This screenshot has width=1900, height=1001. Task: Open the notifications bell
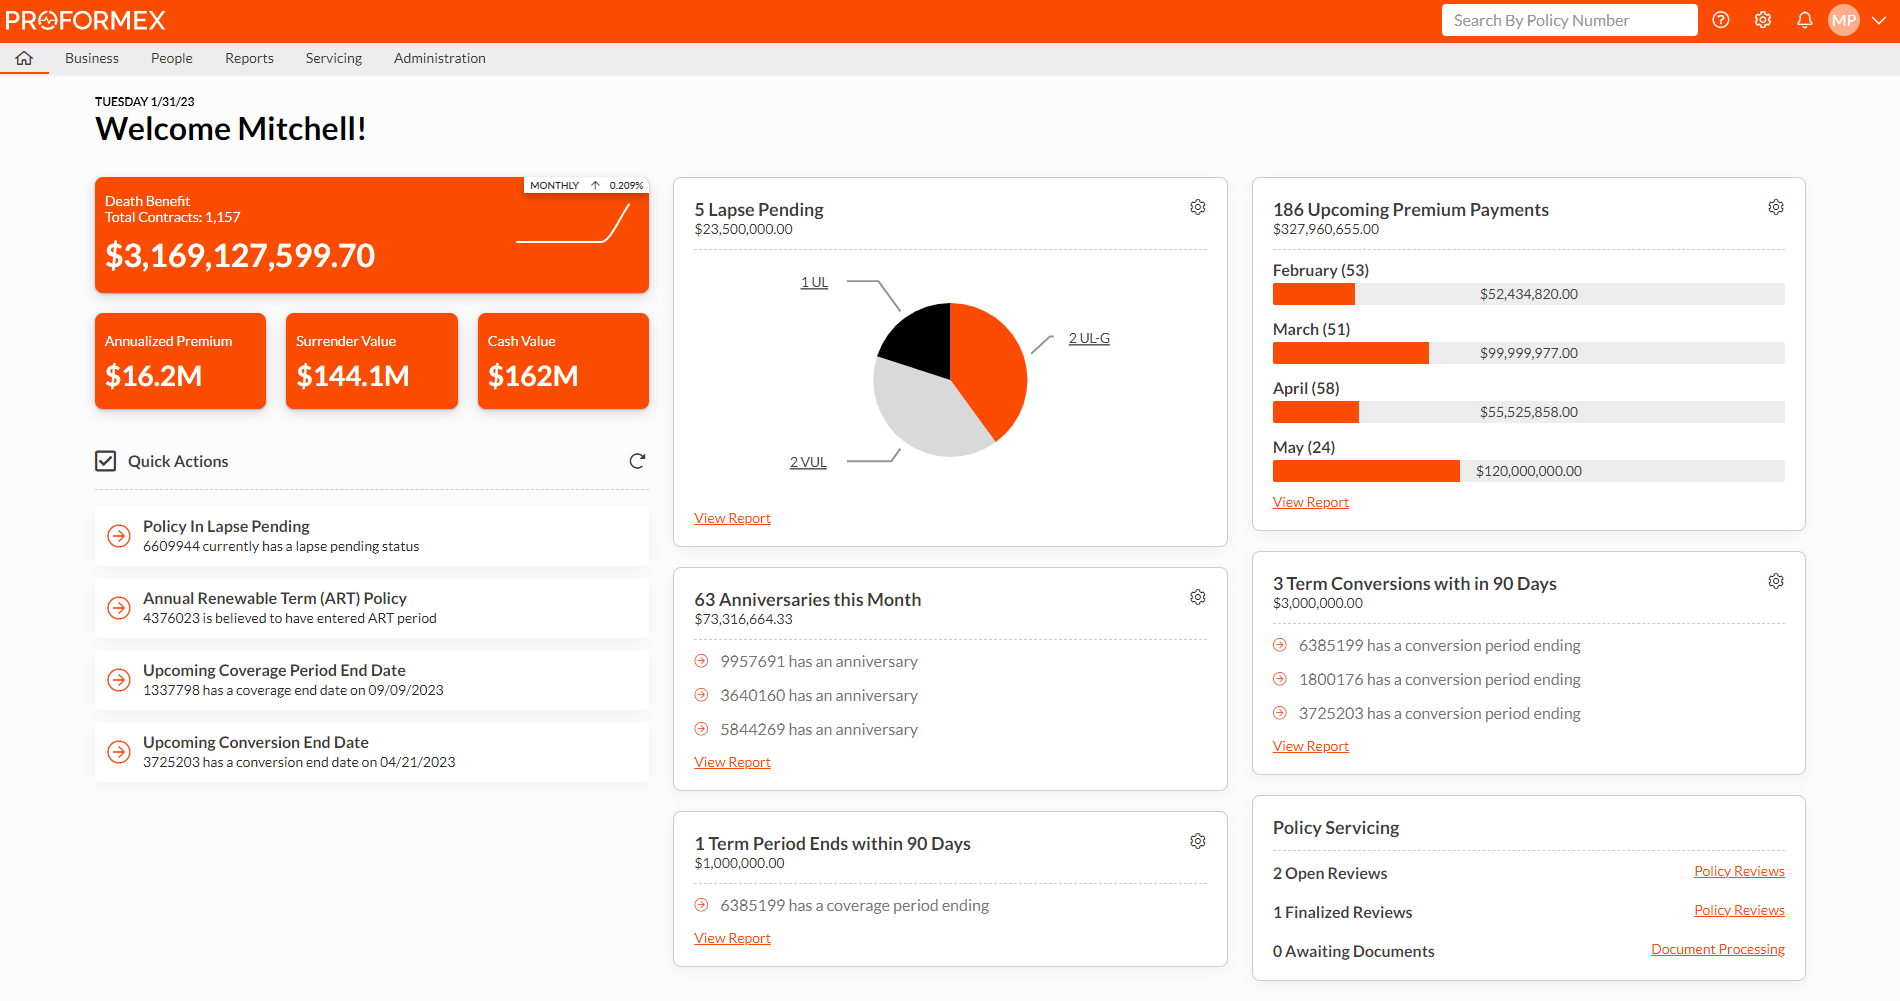[1804, 20]
